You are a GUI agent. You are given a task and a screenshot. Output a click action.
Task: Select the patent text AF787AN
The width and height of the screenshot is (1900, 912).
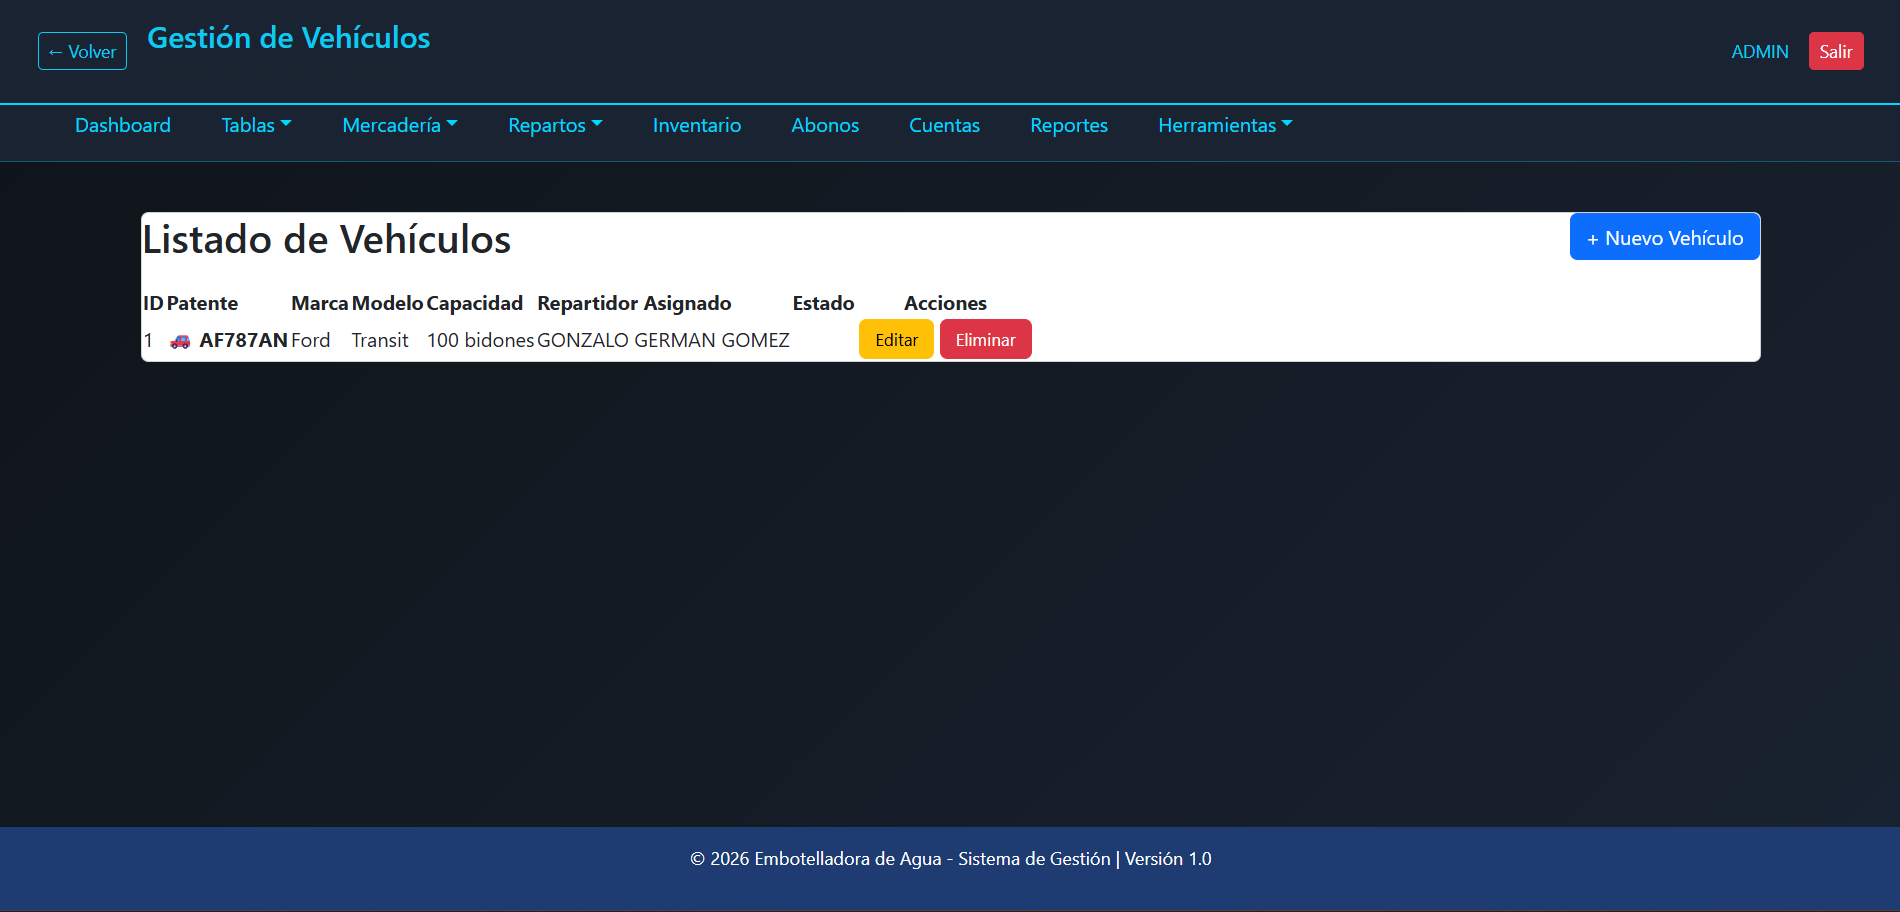[243, 340]
